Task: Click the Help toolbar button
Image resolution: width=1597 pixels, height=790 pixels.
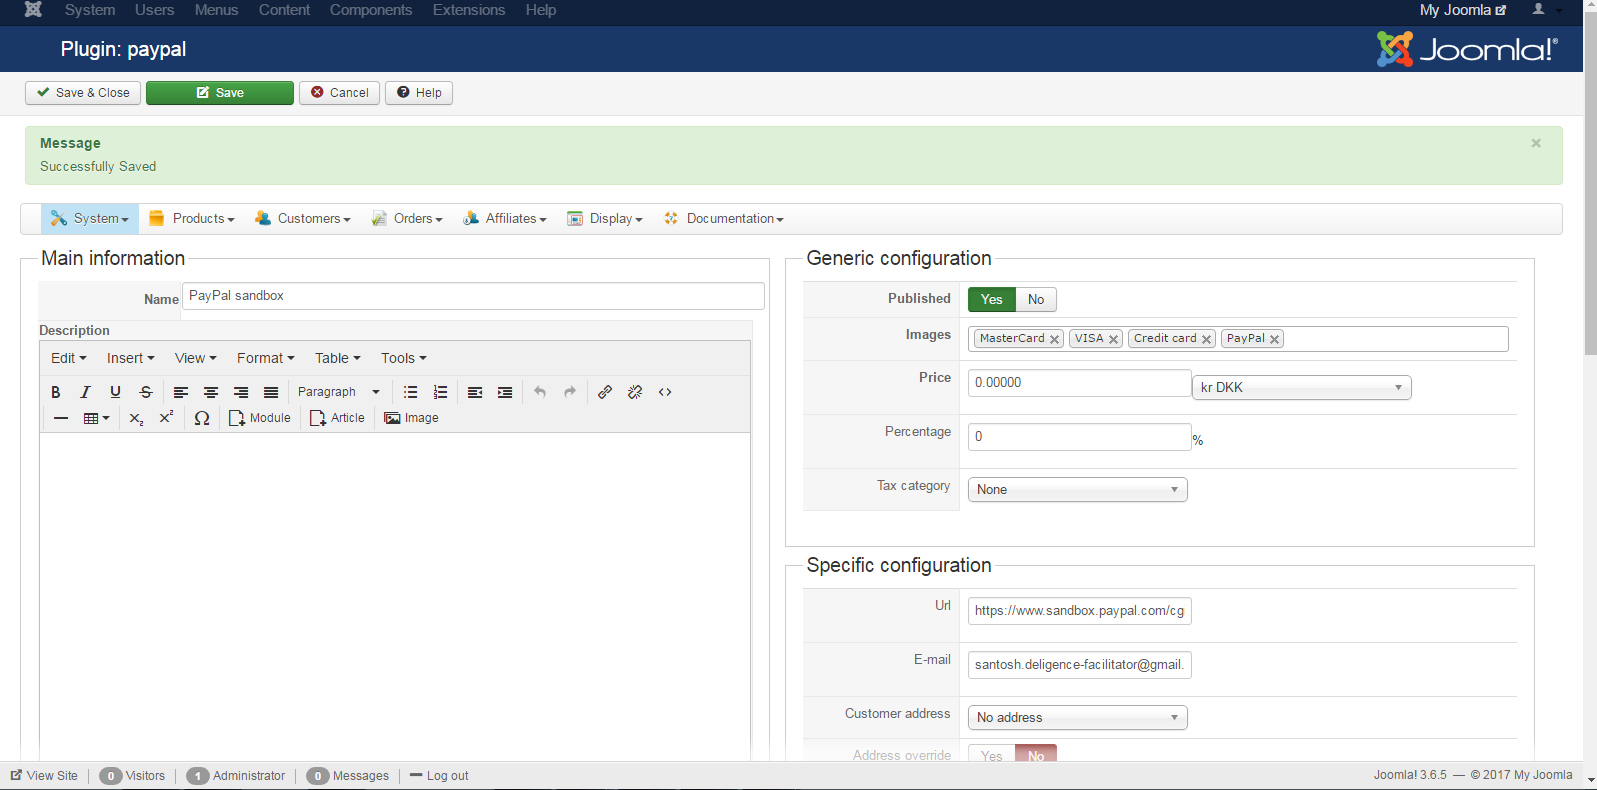Action: point(419,93)
